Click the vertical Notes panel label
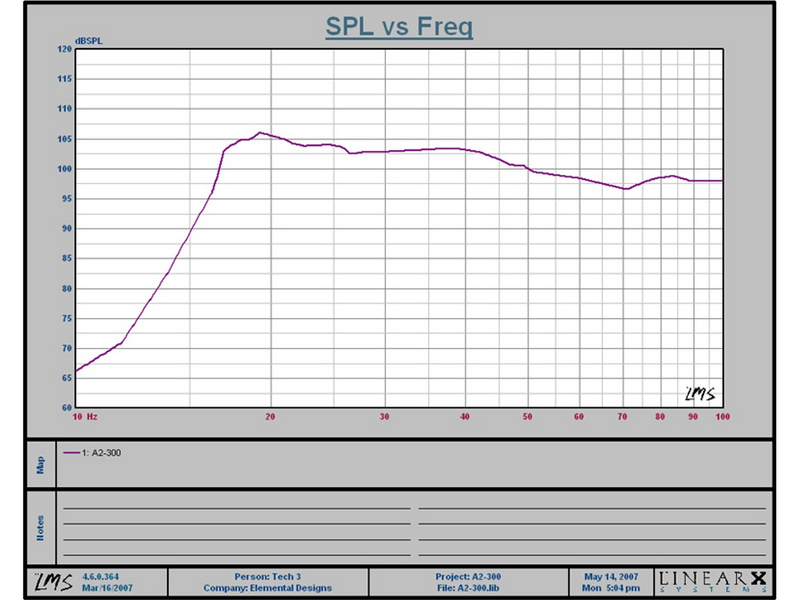Screen dimensions: 799x600 40,527
